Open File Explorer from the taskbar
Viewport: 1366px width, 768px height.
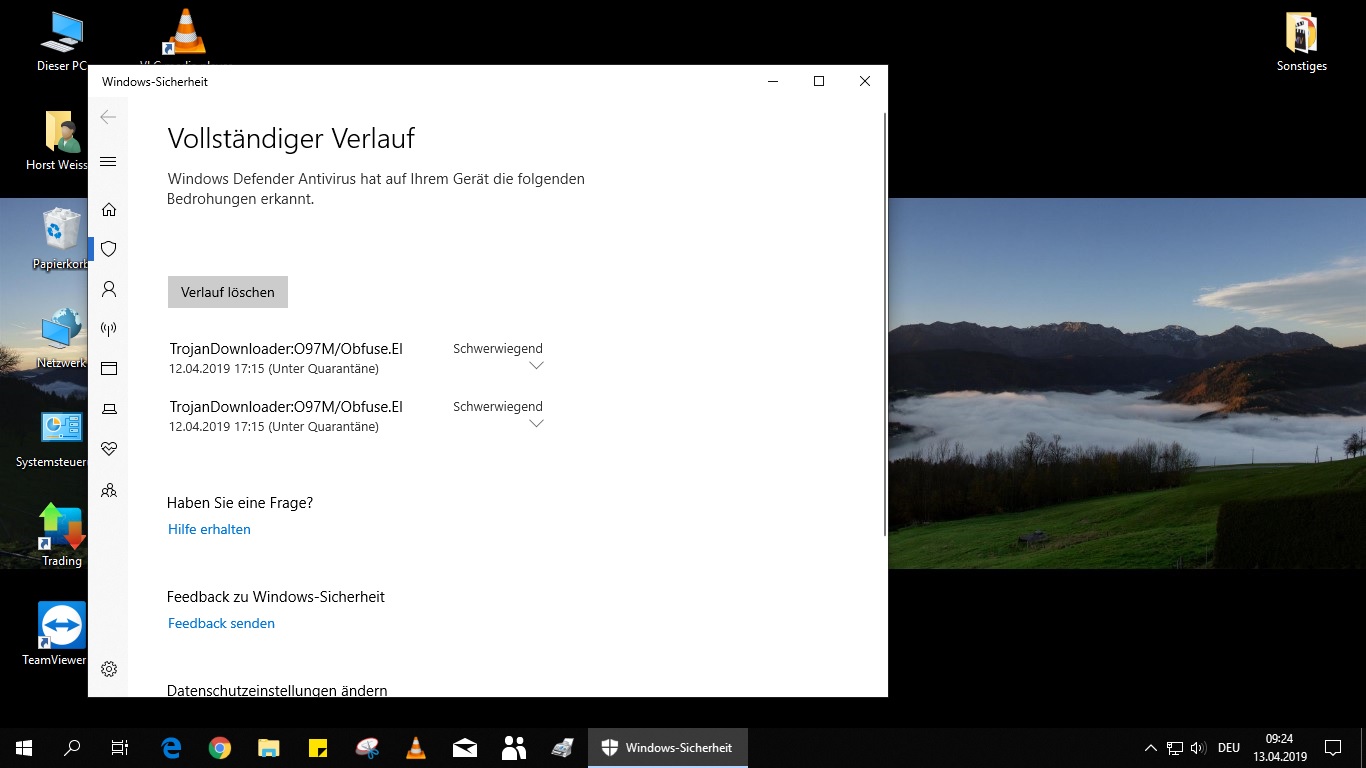(x=269, y=747)
